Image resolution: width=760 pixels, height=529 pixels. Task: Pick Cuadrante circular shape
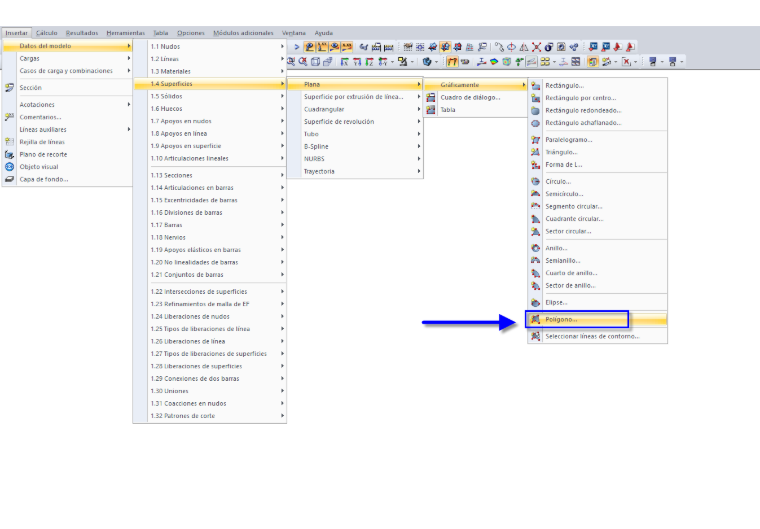597,219
